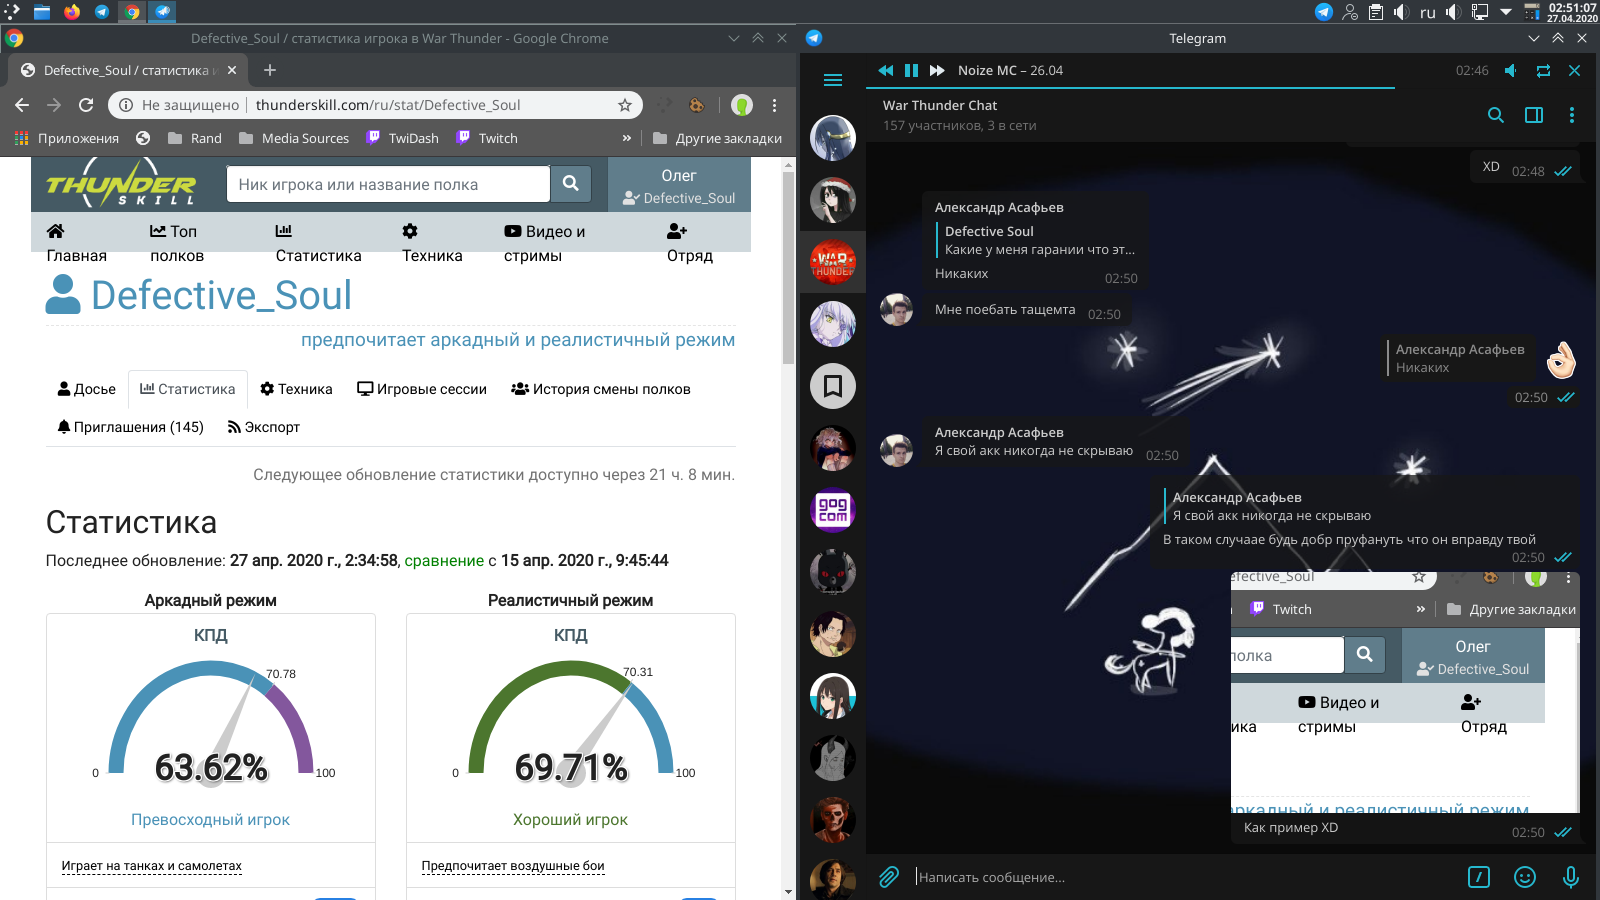Image resolution: width=1600 pixels, height=900 pixels.
Task: Go forward in Chrome
Action: click(54, 105)
